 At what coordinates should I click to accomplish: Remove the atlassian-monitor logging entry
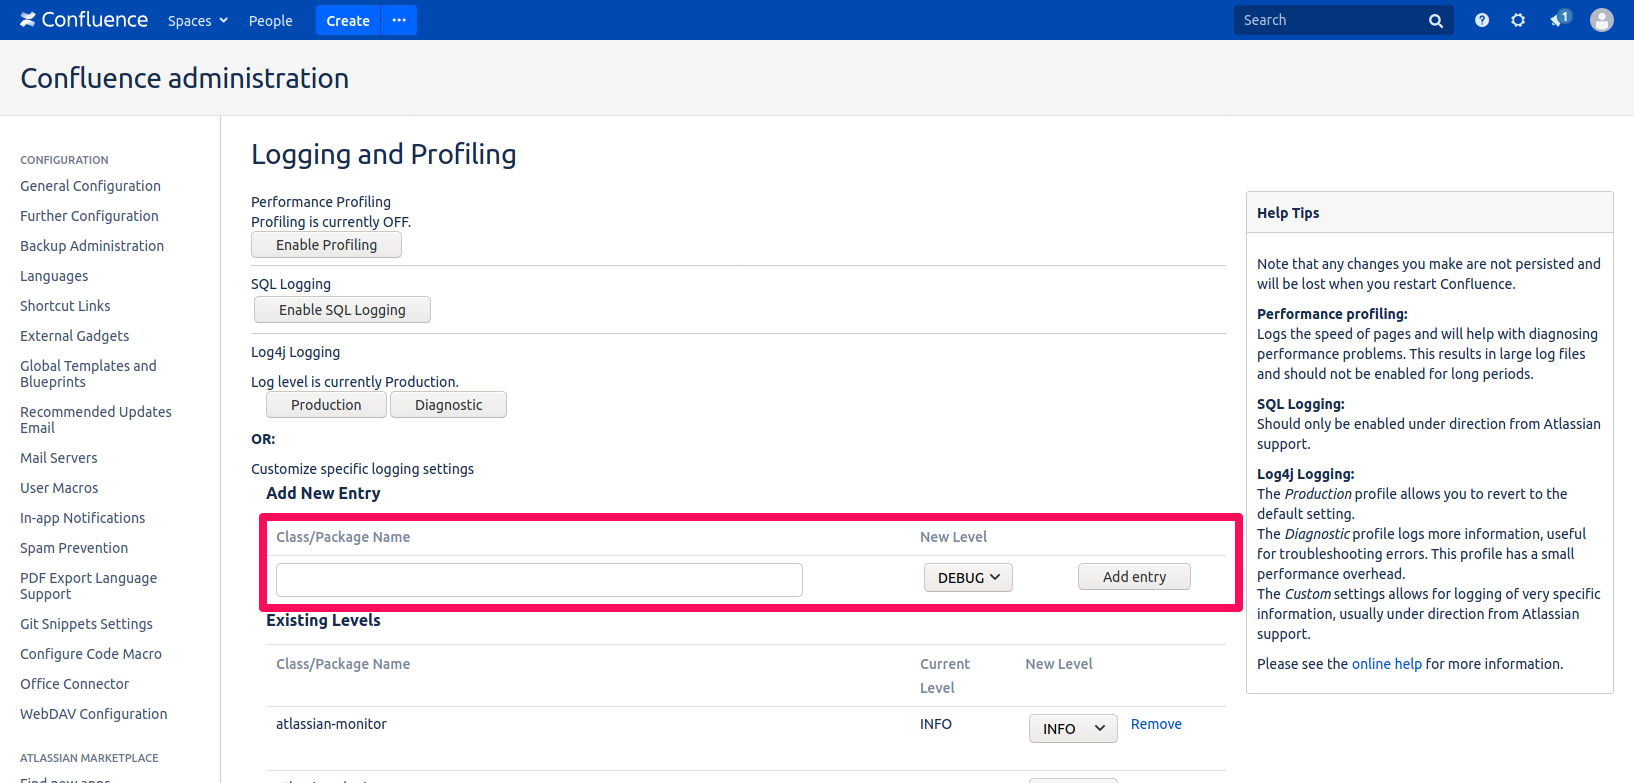point(1155,724)
